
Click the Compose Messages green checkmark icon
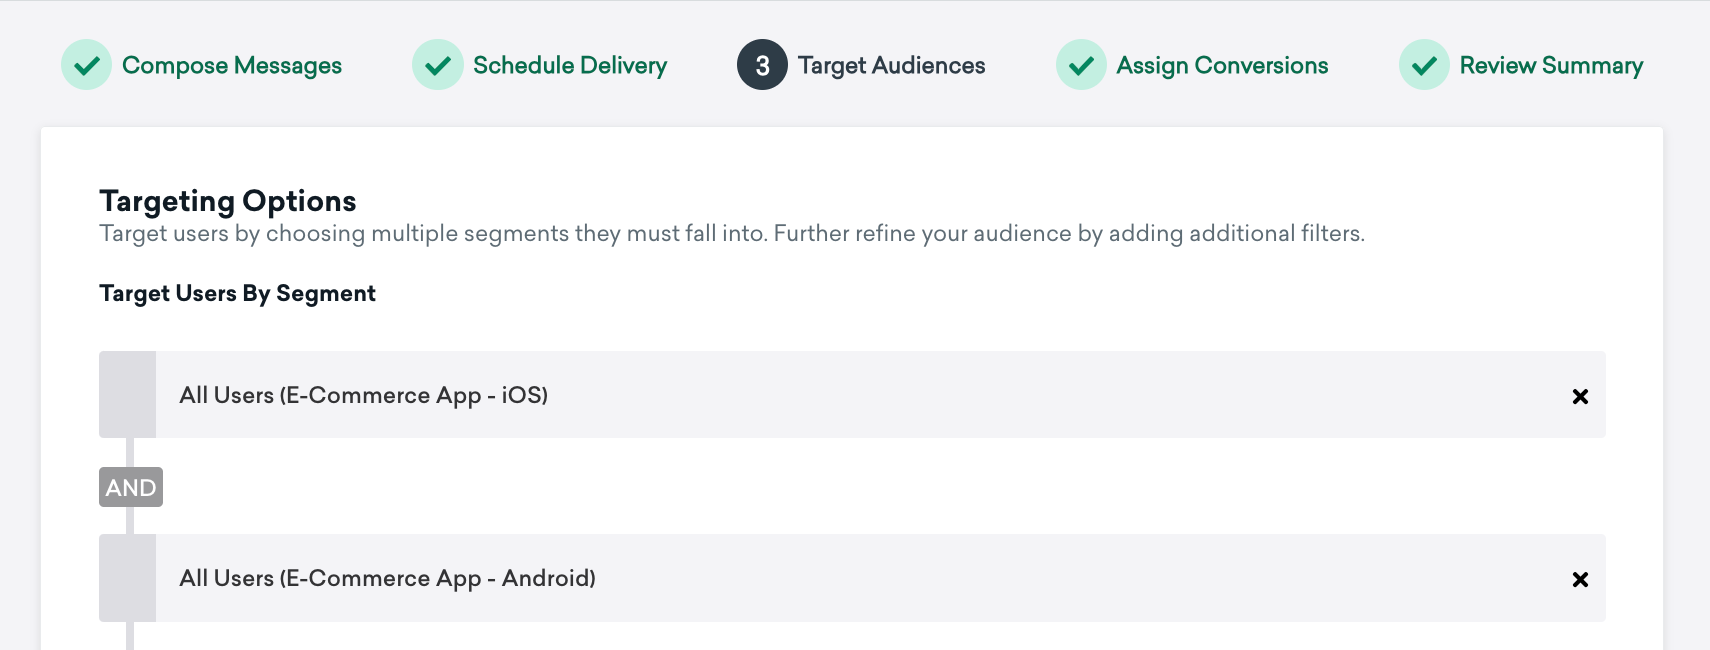point(87,65)
